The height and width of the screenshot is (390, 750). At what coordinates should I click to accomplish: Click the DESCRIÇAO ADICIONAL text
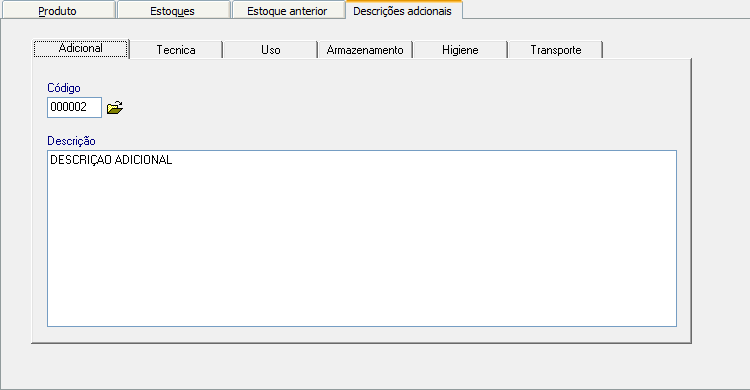click(x=111, y=160)
